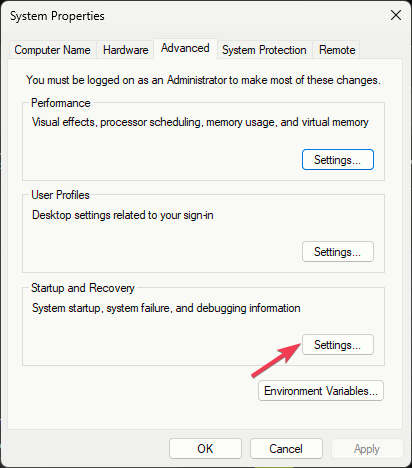Screen dimensions: 412x468
Task: Close the System Properties window
Action: point(396,15)
